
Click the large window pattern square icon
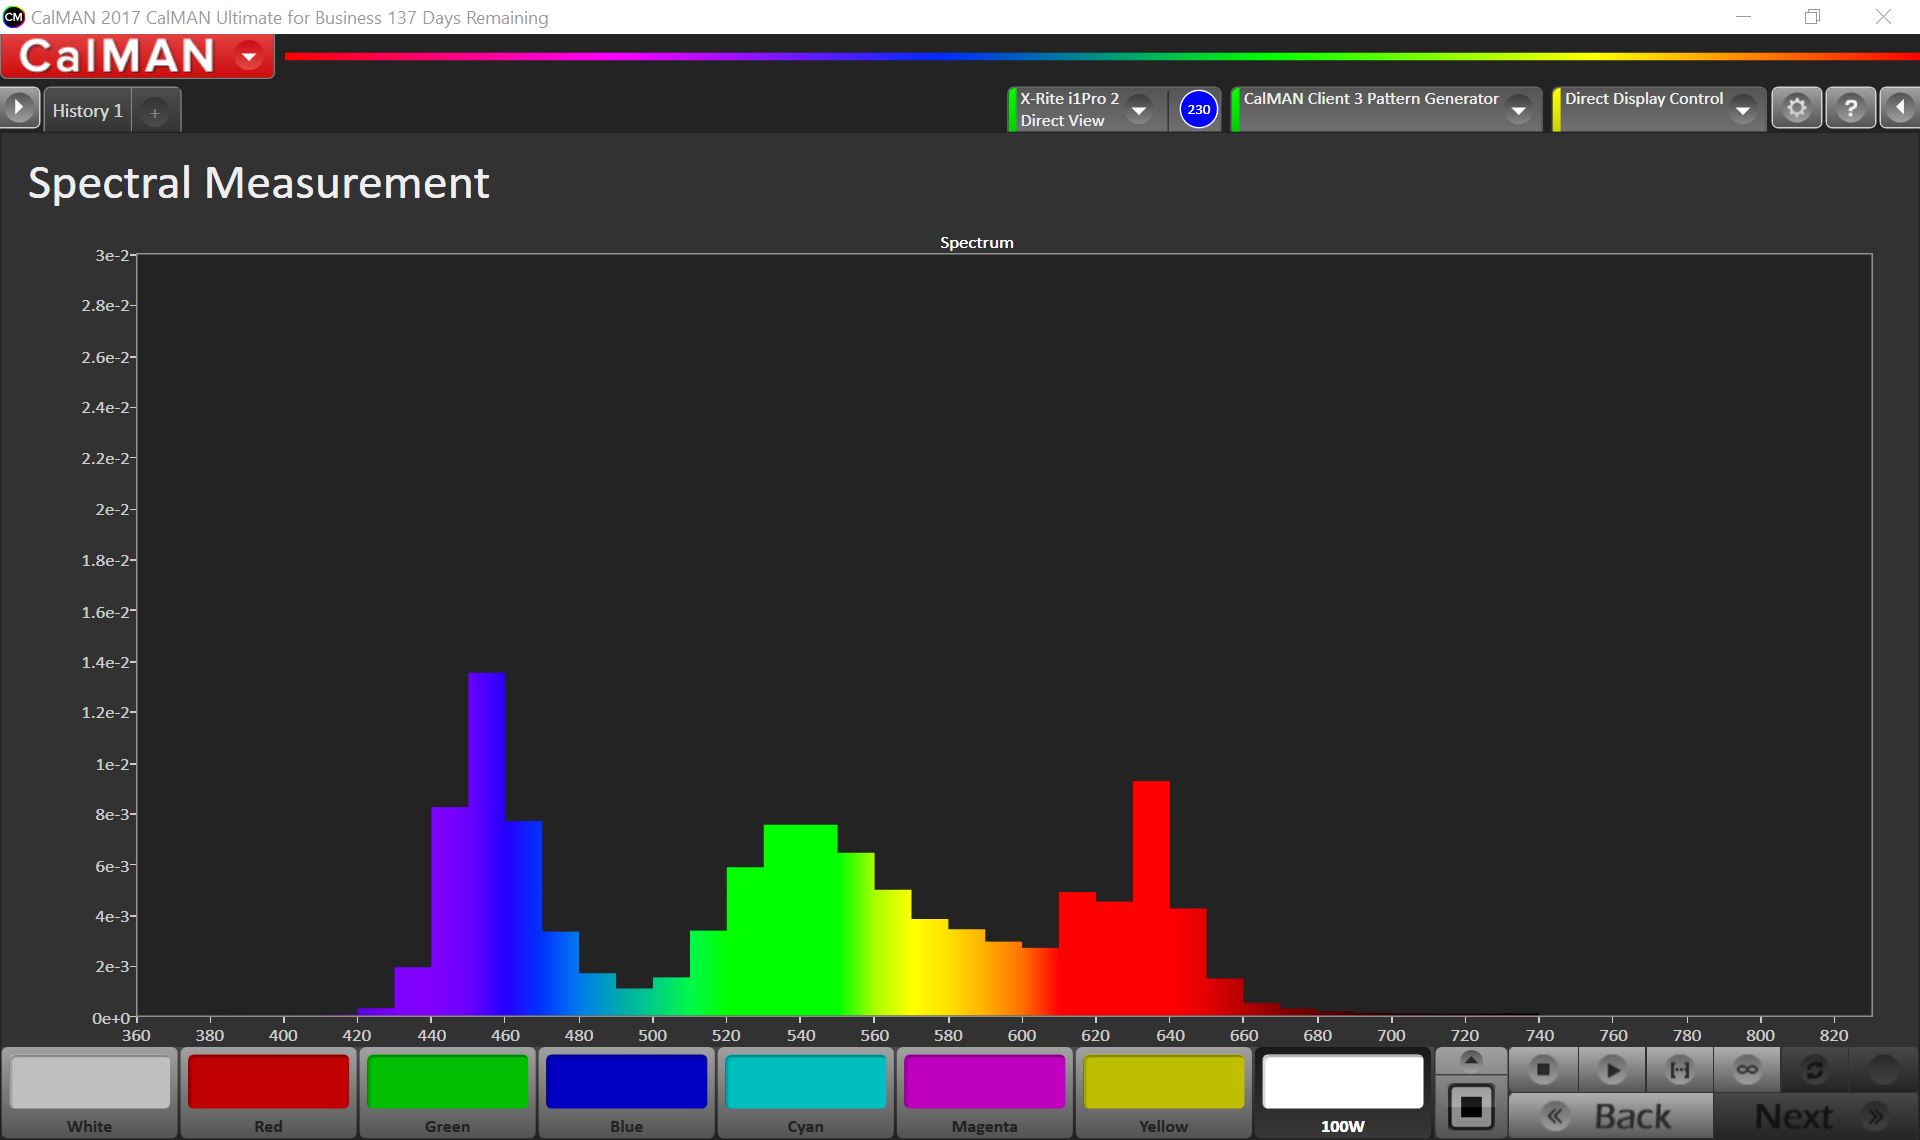[1471, 1107]
